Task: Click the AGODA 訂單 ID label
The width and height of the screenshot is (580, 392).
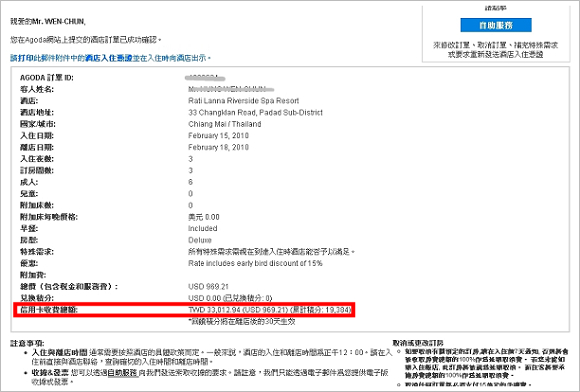Action: pyautogui.click(x=47, y=78)
